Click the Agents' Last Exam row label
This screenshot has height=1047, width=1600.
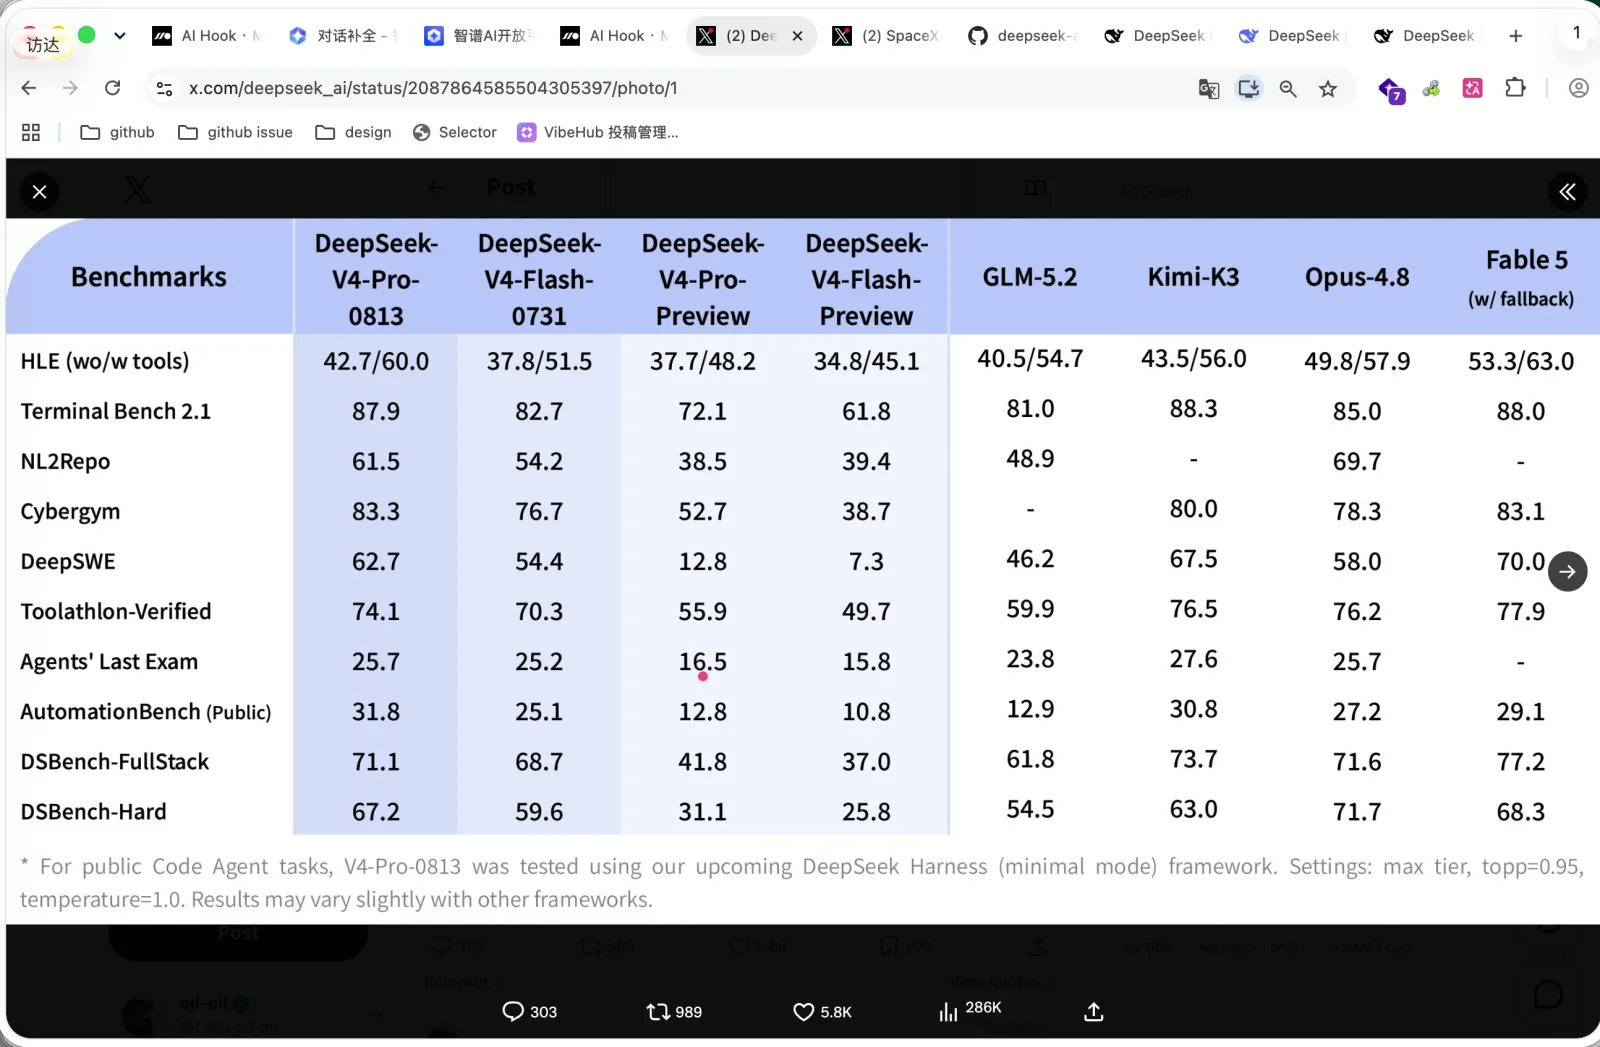coord(109,661)
